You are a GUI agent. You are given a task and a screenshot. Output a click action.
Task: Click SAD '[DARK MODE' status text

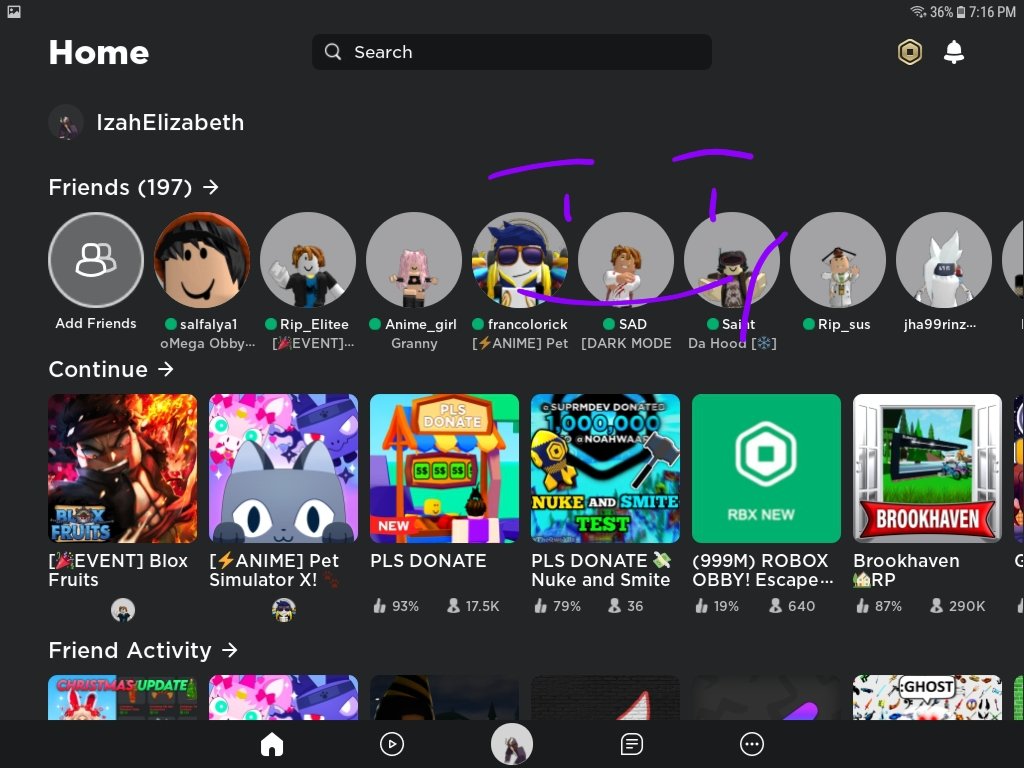626,344
